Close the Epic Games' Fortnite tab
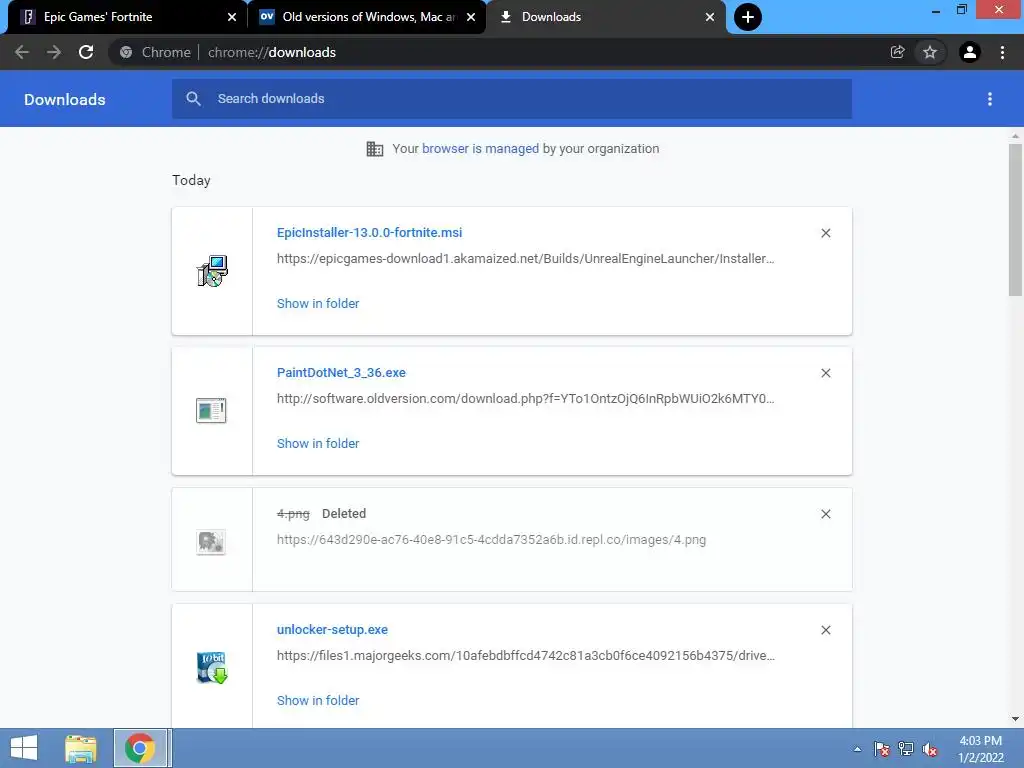Image resolution: width=1024 pixels, height=768 pixels. (x=232, y=17)
